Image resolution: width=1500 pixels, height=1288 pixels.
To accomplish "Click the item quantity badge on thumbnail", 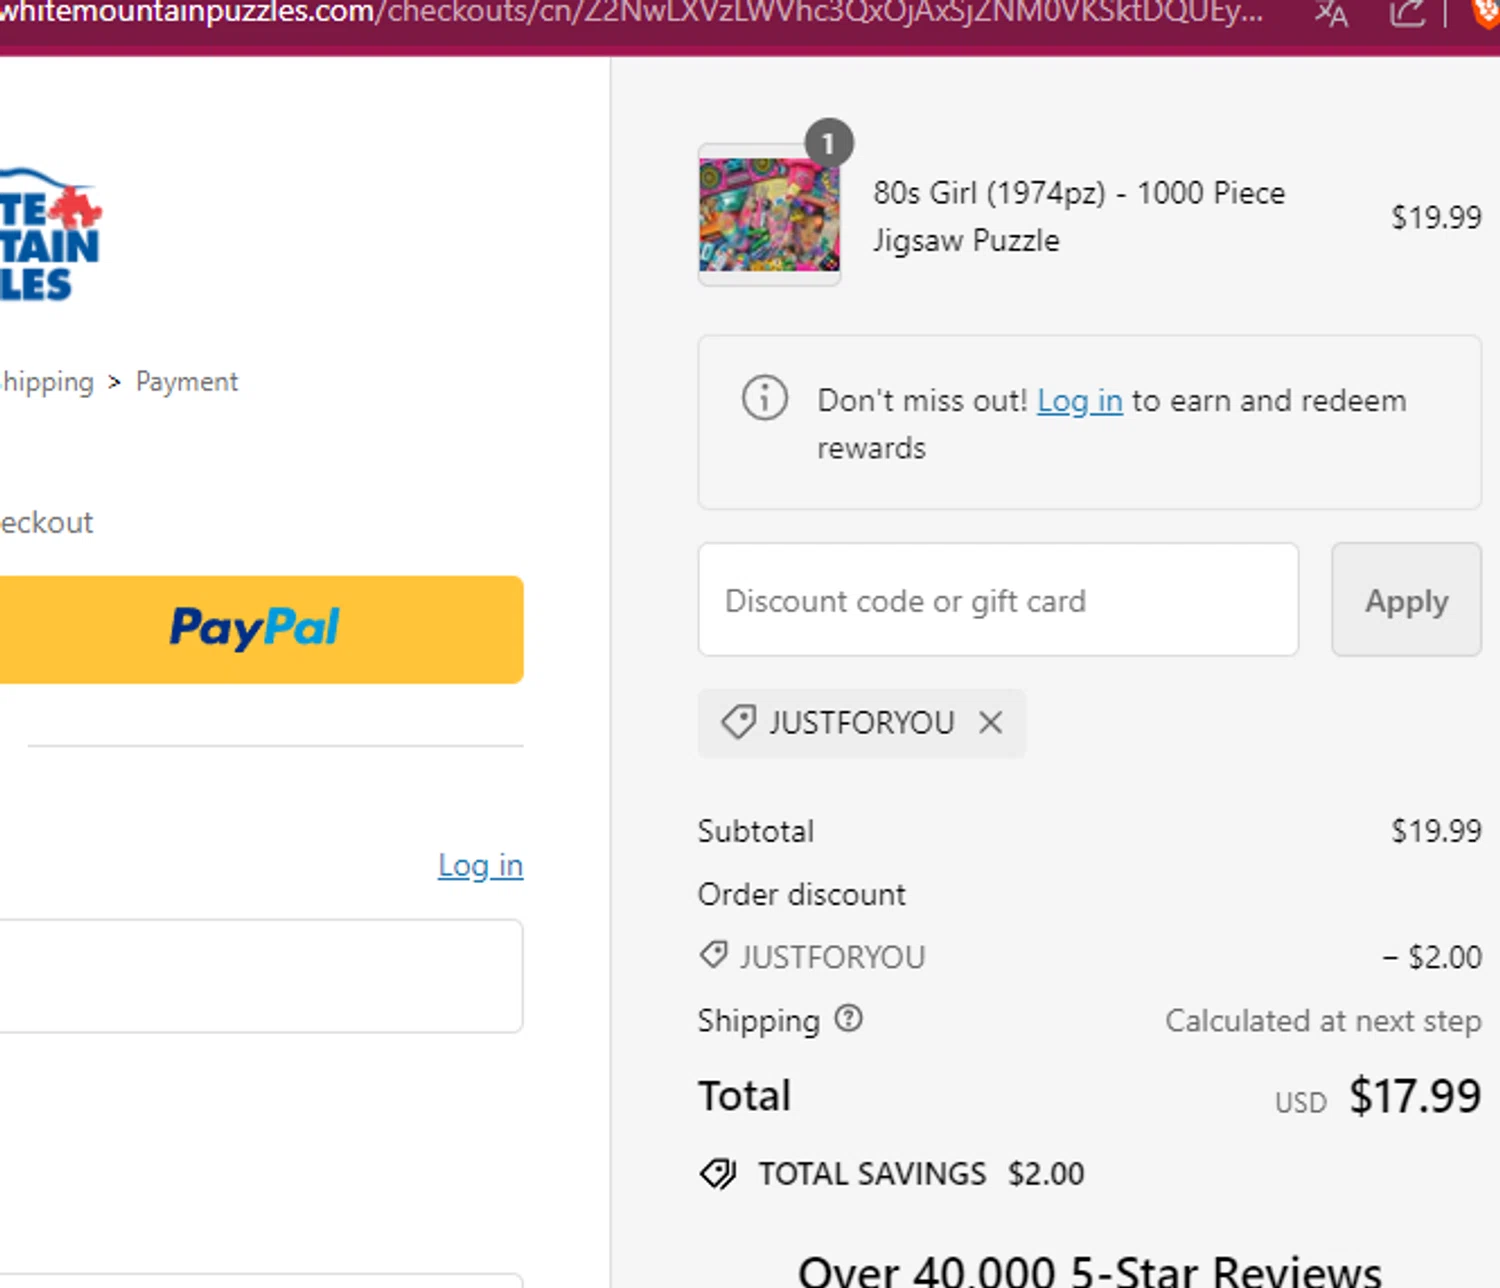I will coord(829,144).
